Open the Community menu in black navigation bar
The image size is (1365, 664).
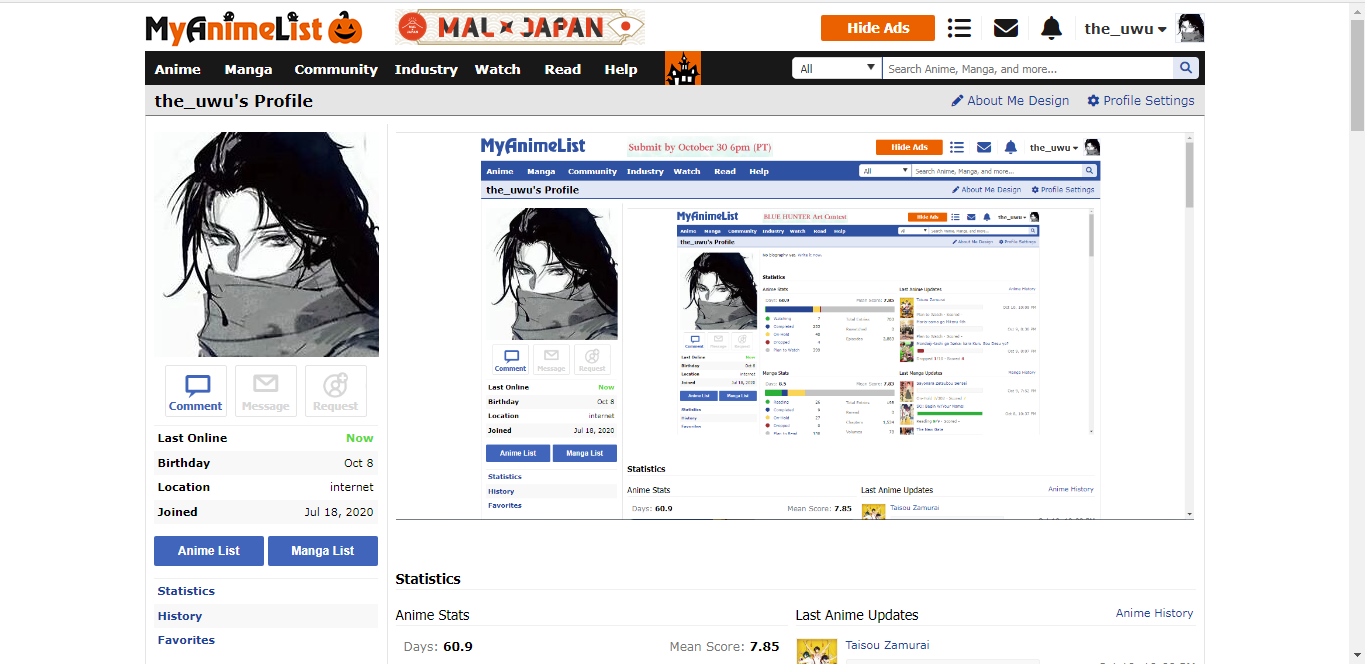(336, 69)
